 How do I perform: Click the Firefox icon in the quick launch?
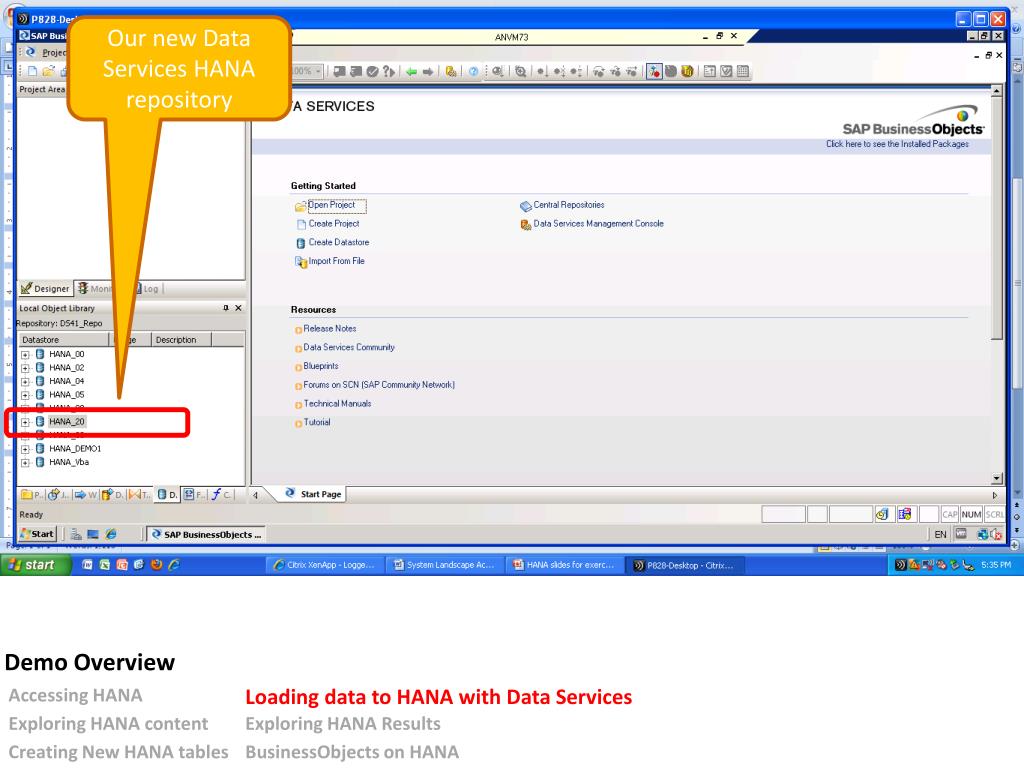[x=156, y=565]
